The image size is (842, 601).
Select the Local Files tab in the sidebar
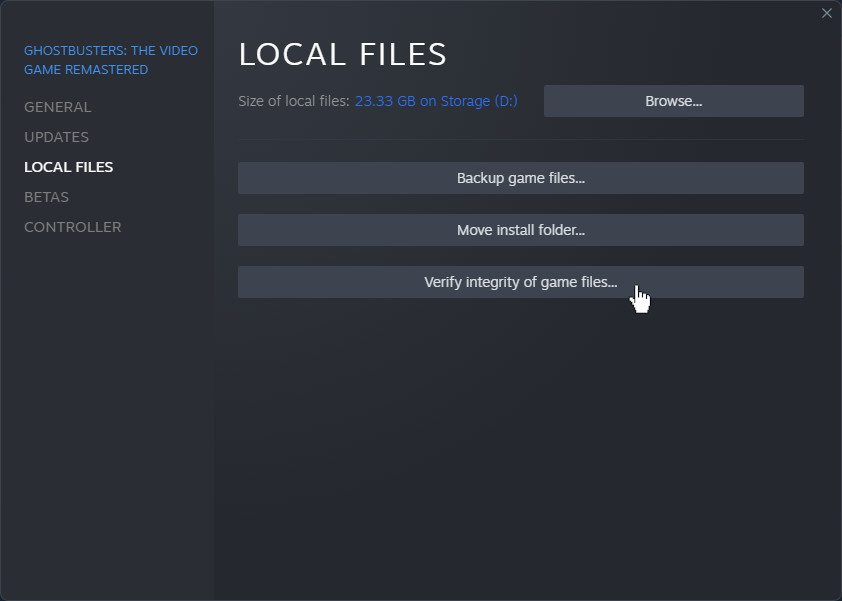pos(68,167)
